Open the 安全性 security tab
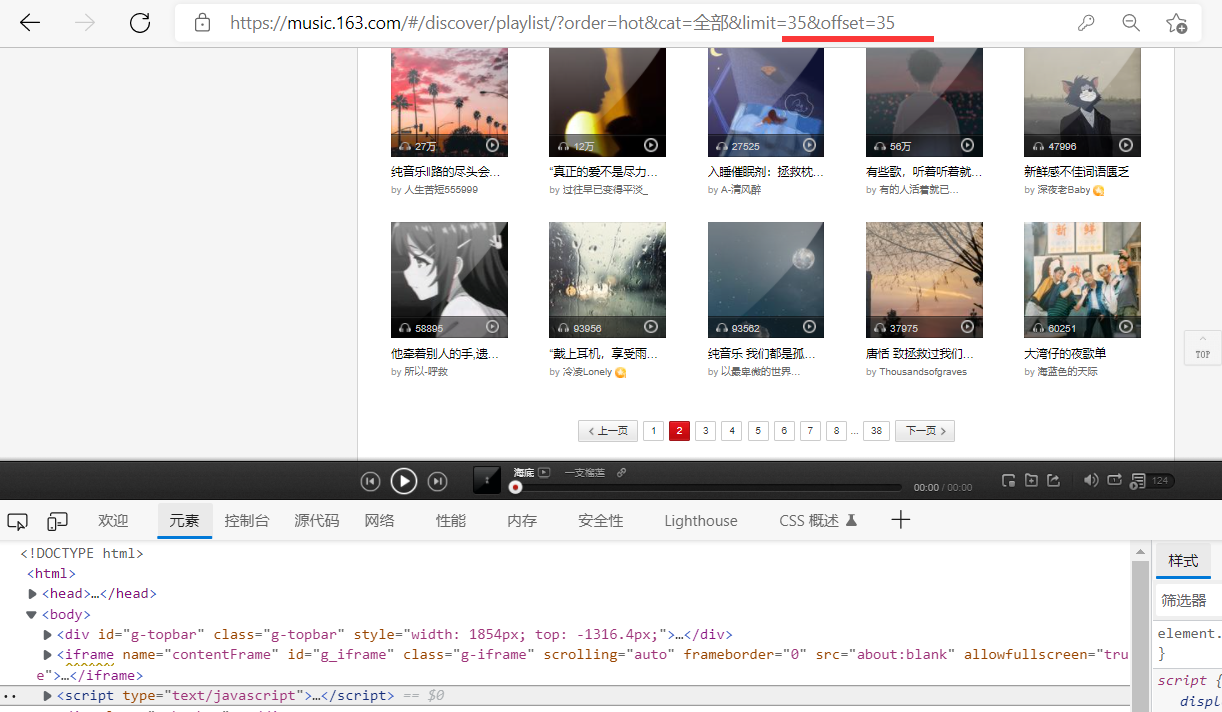 point(600,521)
